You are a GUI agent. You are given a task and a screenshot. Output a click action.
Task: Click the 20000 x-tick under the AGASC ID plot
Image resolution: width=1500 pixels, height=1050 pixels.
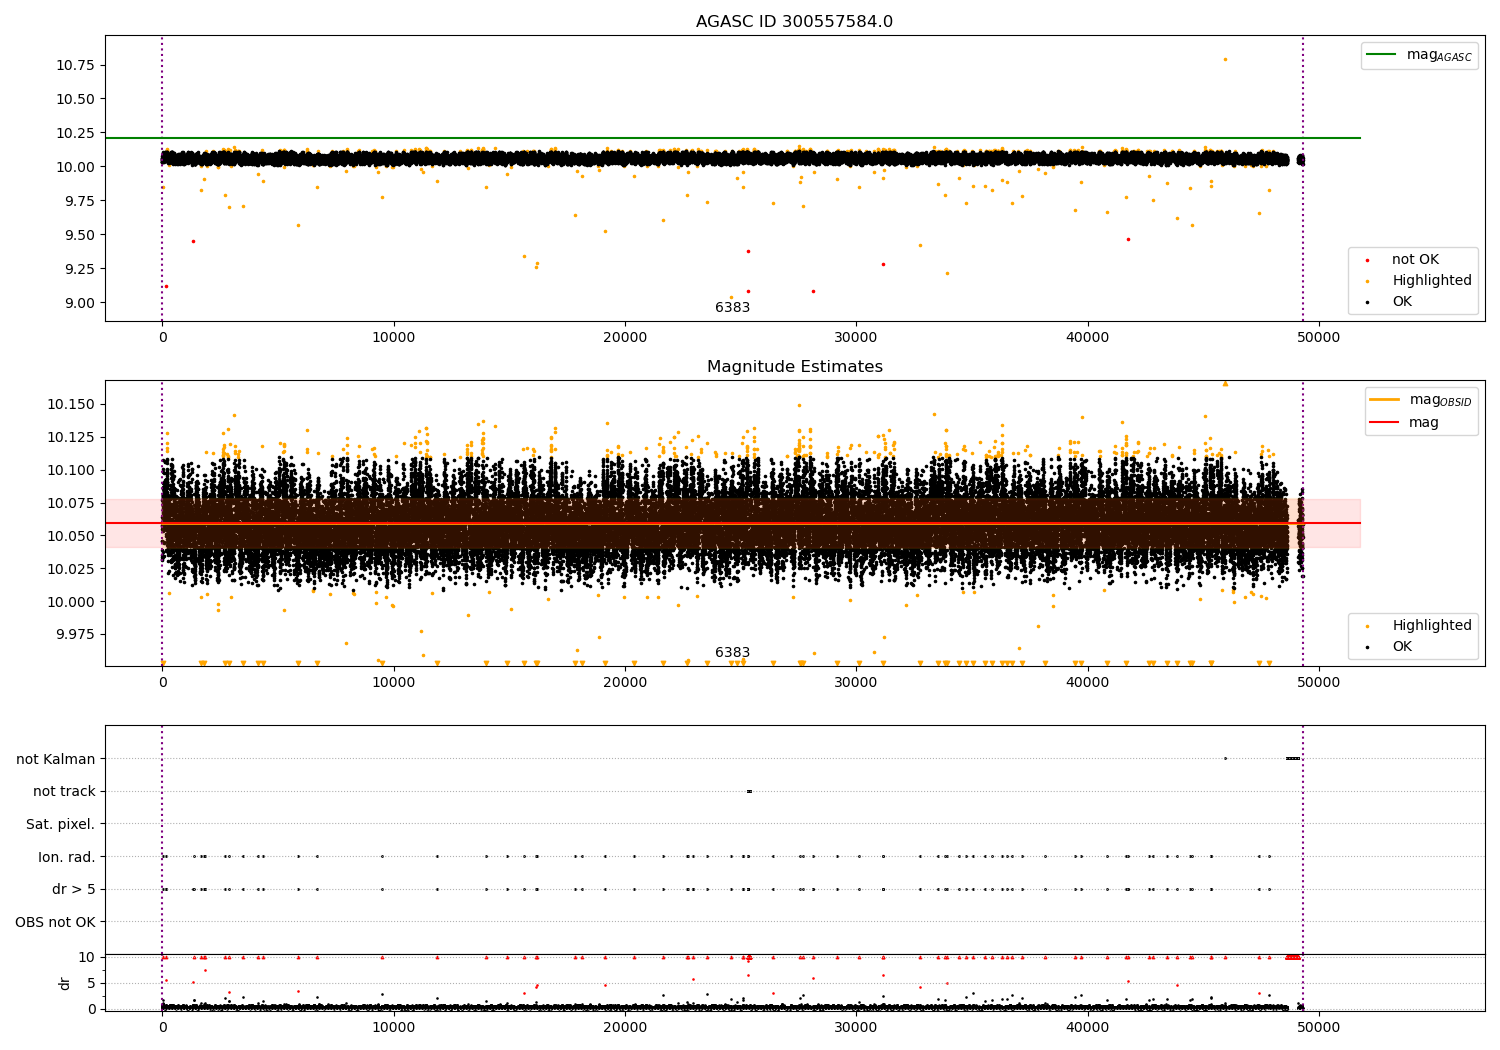[x=625, y=338]
